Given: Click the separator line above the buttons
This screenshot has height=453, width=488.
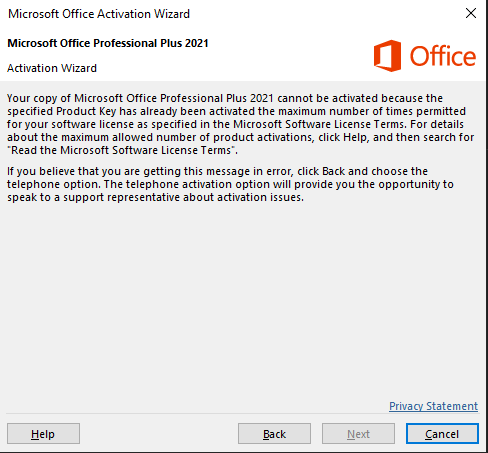Looking at the screenshot, I should point(242,414).
